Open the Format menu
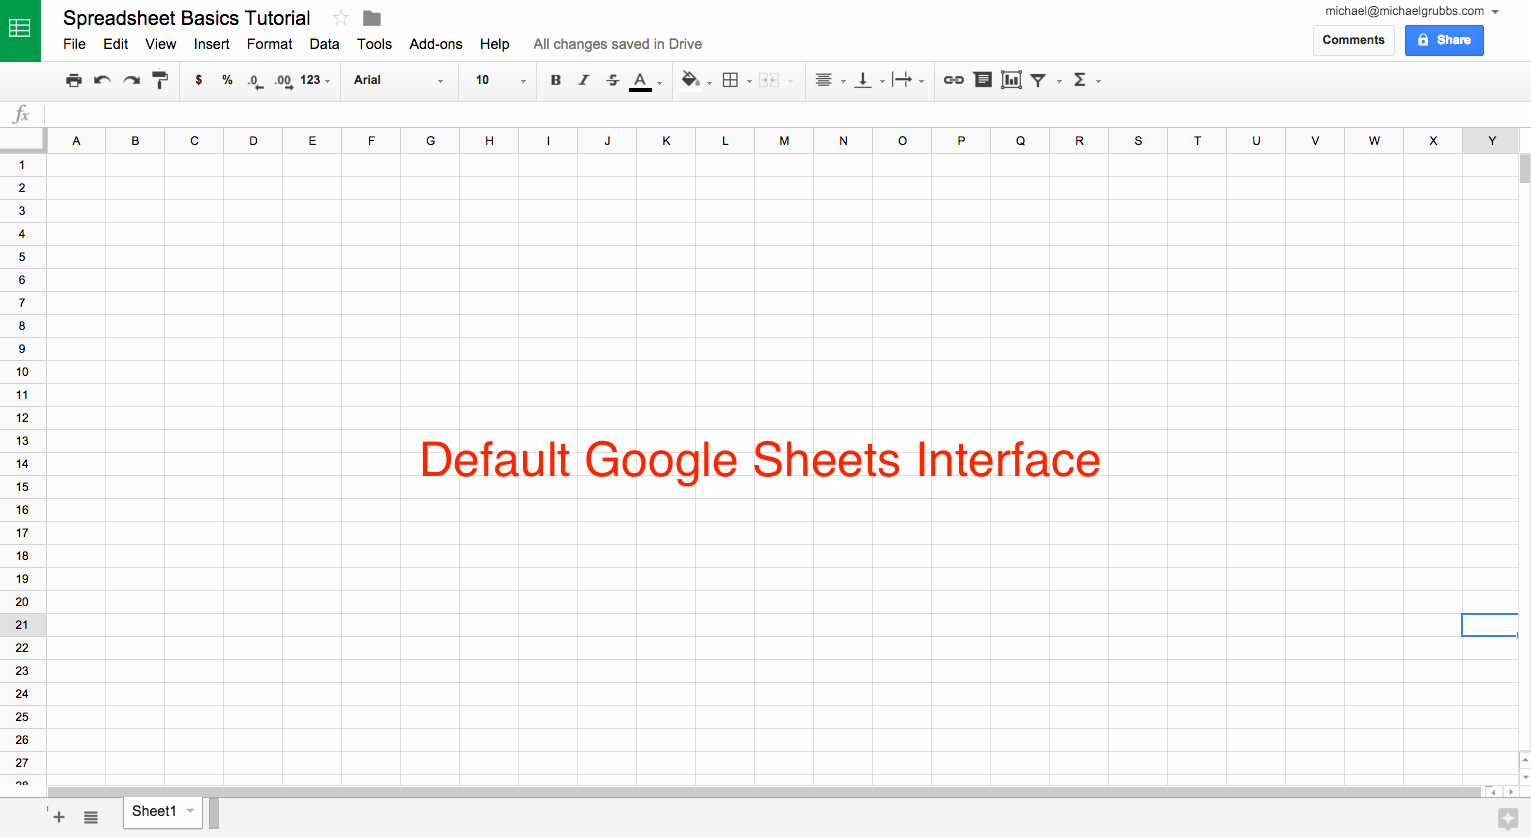This screenshot has width=1531, height=837. pos(269,44)
